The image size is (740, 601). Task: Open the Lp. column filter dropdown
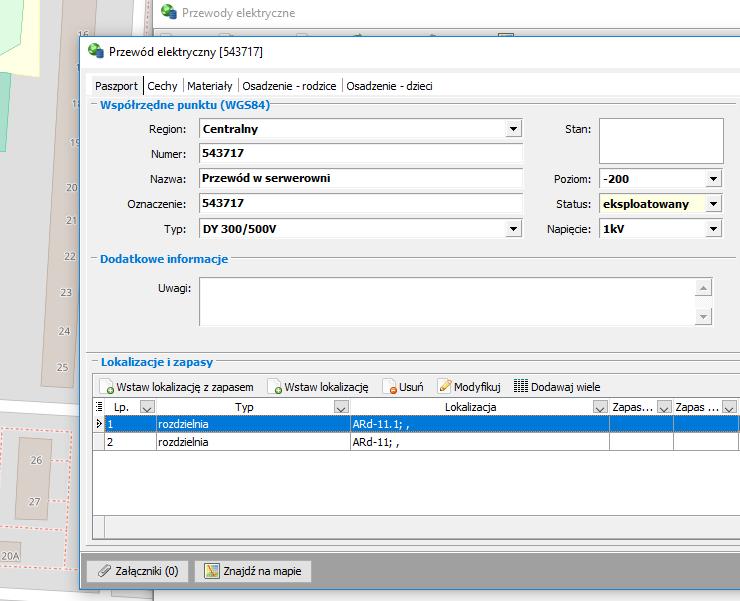[x=147, y=407]
